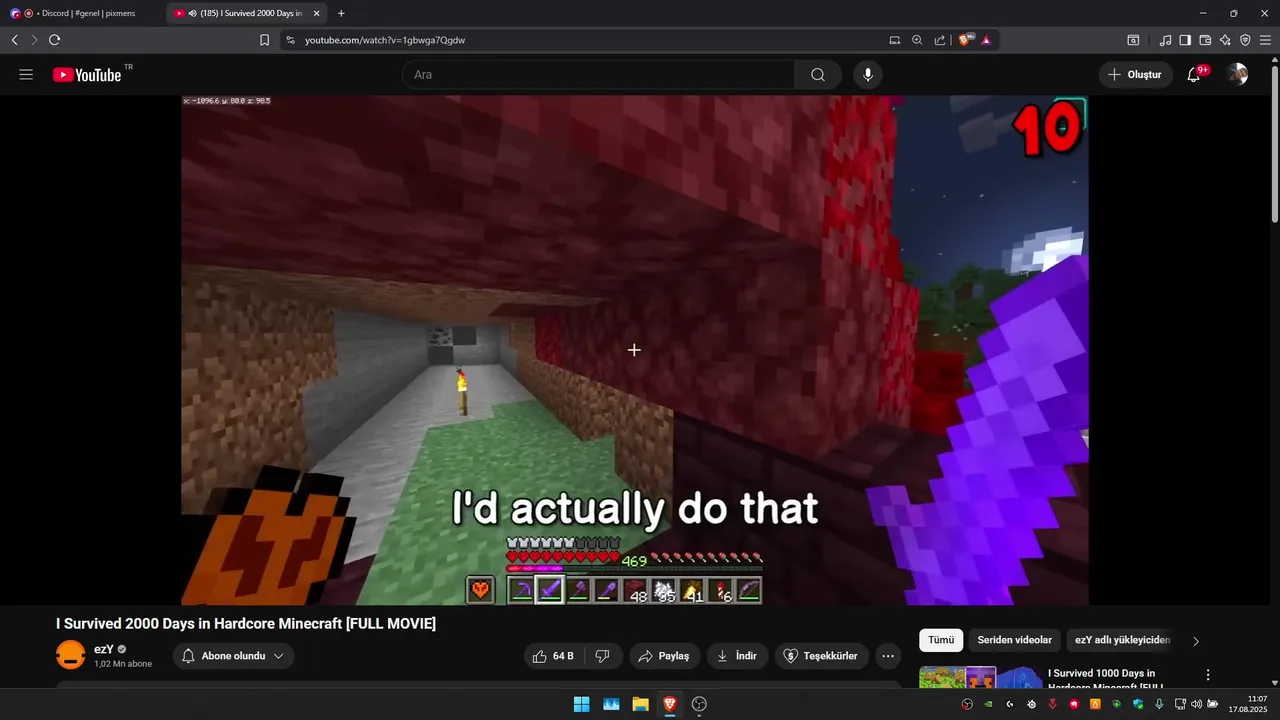Open the NVIDIA tray icon
This screenshot has height=720, width=1280.
pos(988,704)
